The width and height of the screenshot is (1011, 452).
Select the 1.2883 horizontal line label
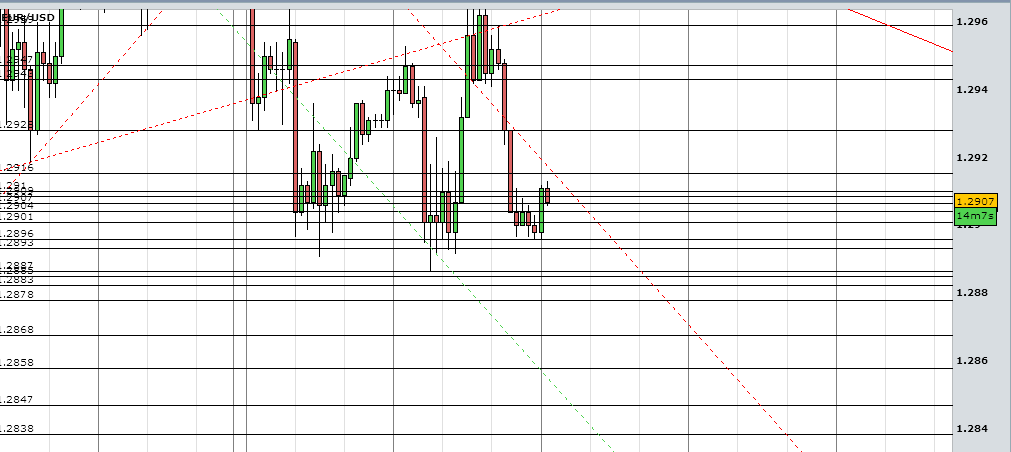[x=17, y=280]
